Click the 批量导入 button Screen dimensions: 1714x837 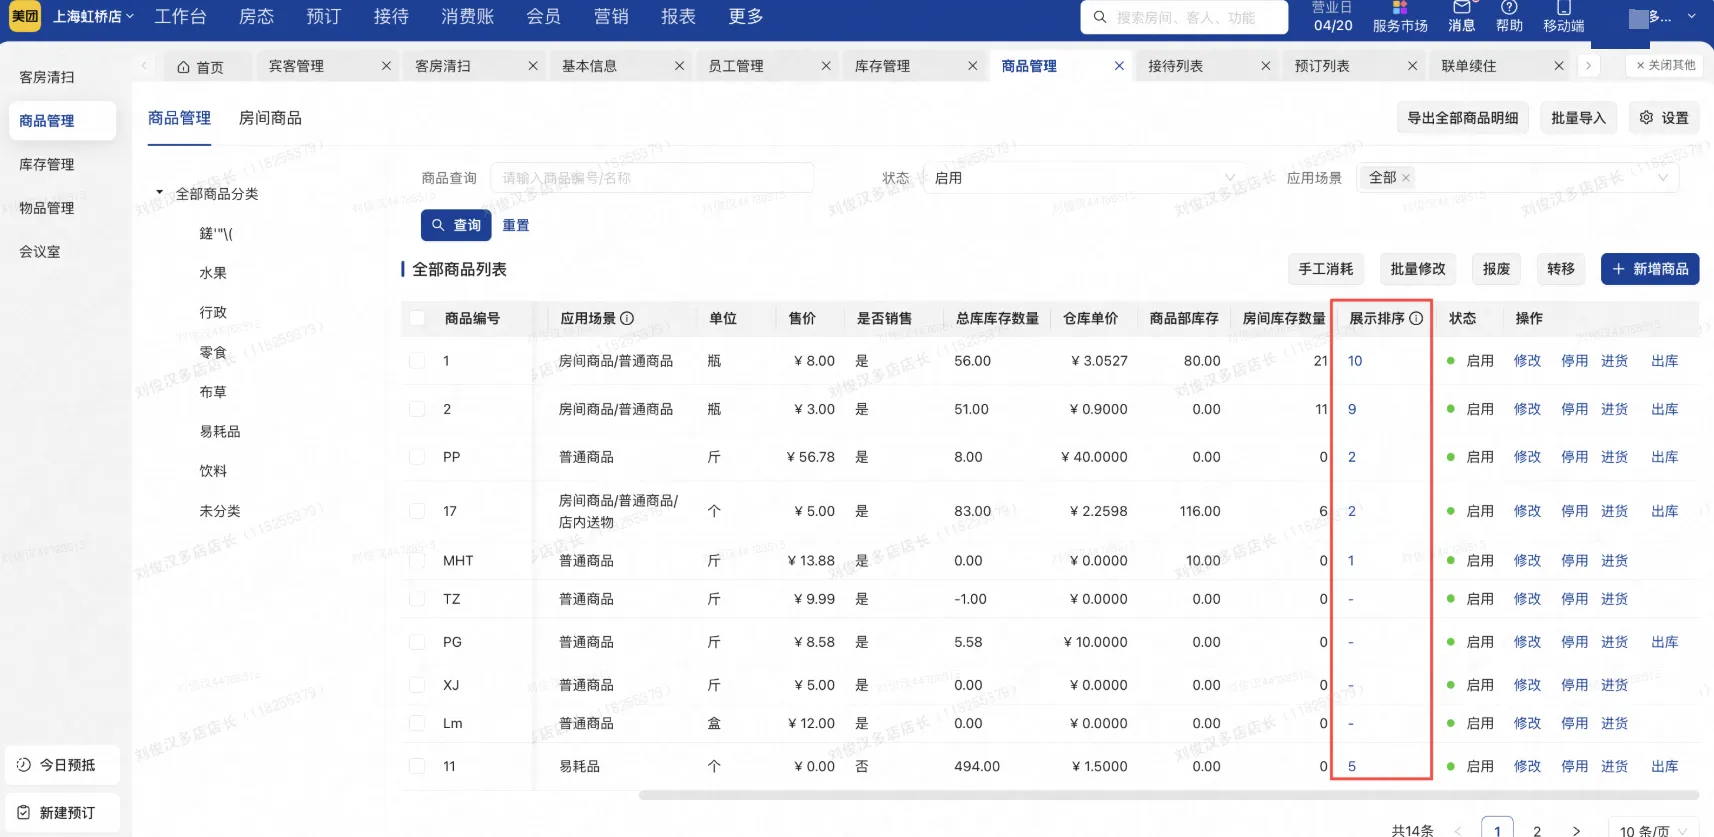click(1578, 118)
